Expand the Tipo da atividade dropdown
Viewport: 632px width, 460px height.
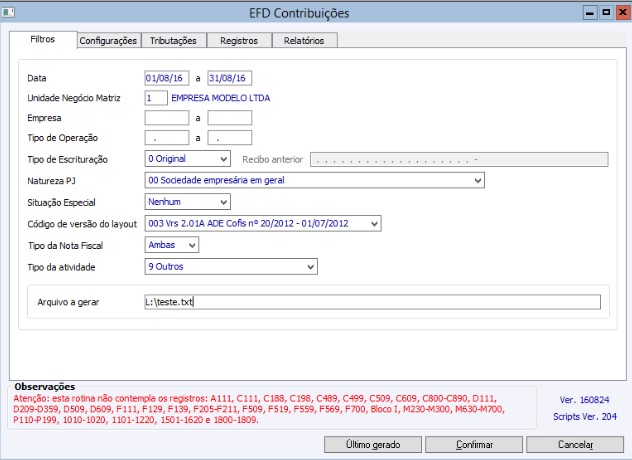[x=231, y=266]
